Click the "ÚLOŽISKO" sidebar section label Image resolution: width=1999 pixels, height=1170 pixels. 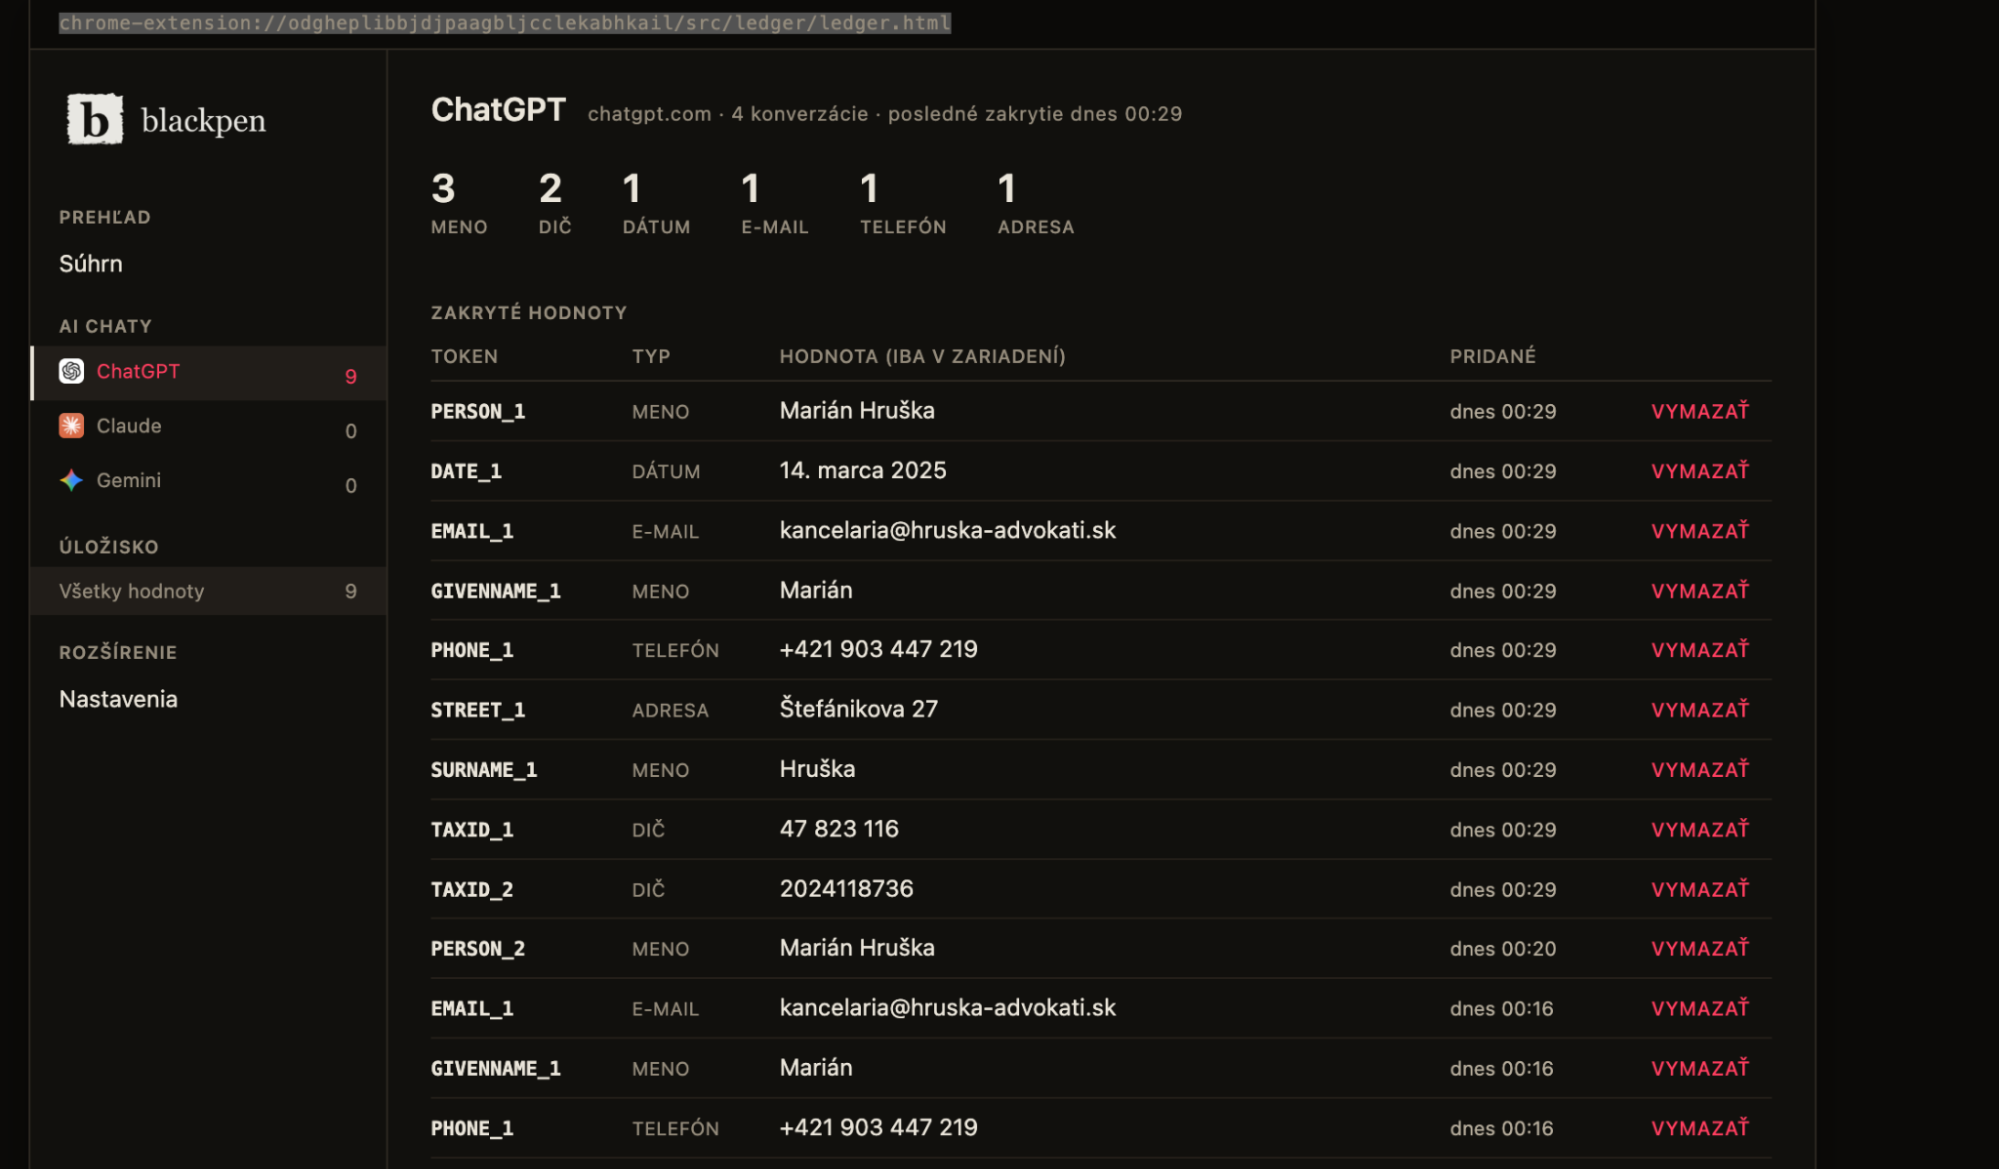[x=109, y=547]
